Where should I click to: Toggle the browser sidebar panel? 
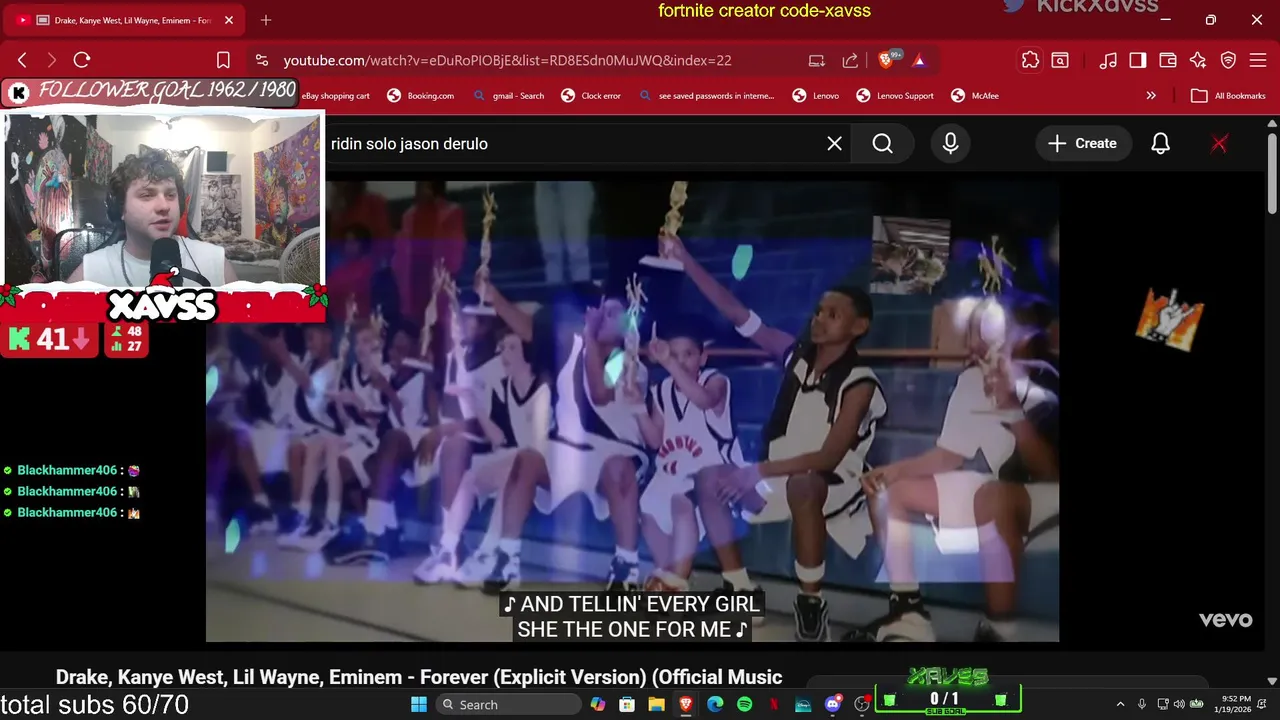[x=1138, y=60]
